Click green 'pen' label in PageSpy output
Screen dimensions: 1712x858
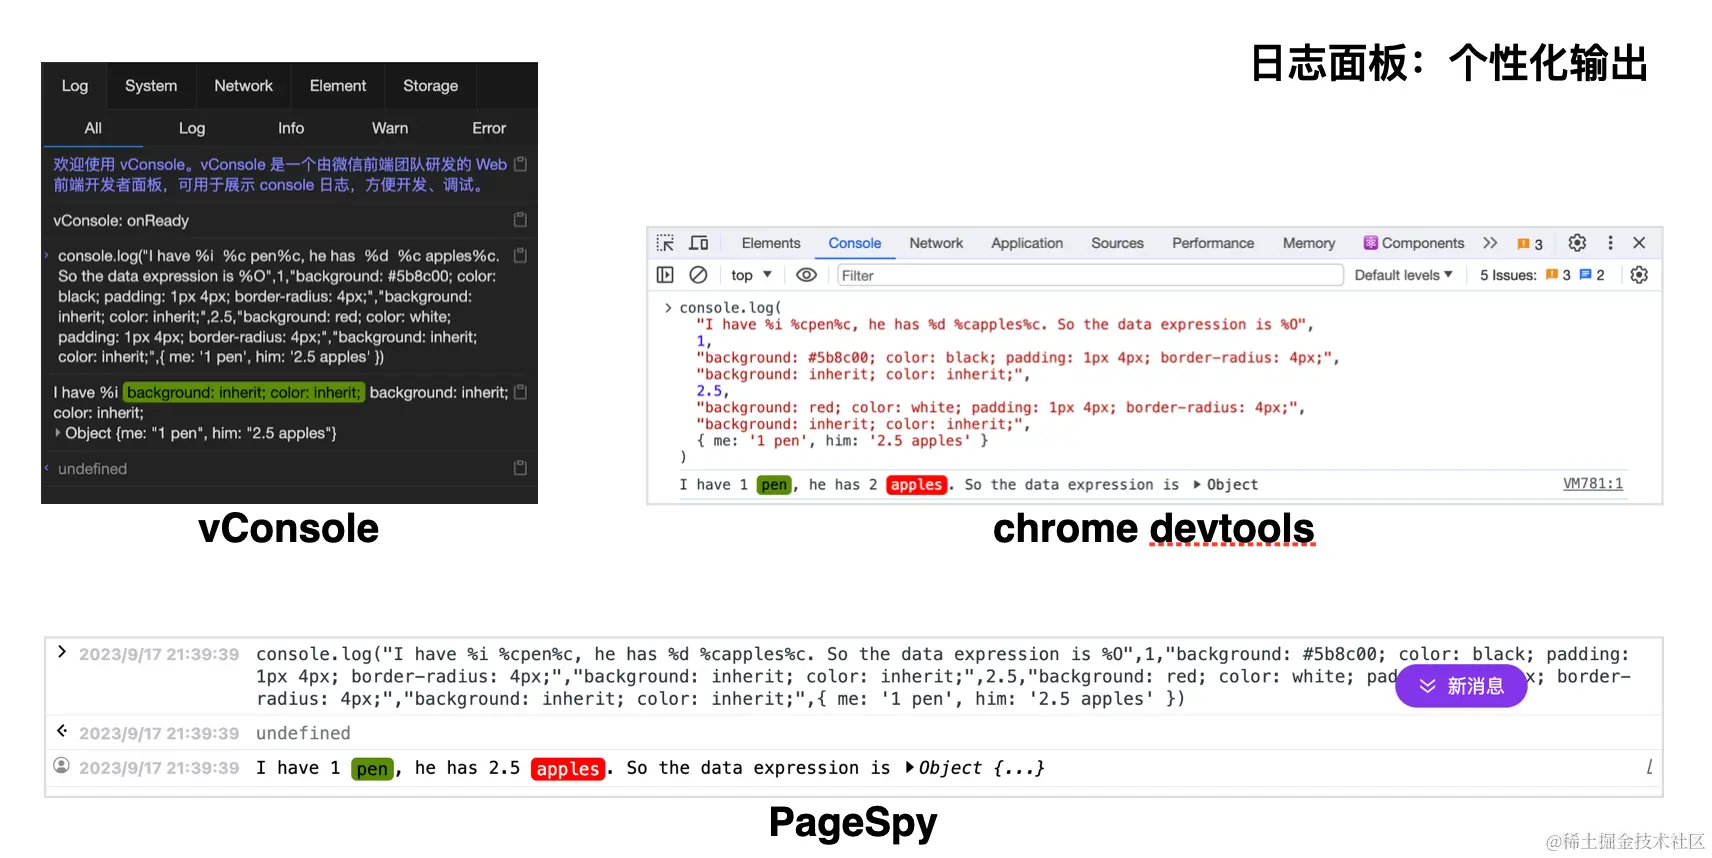pos(372,768)
